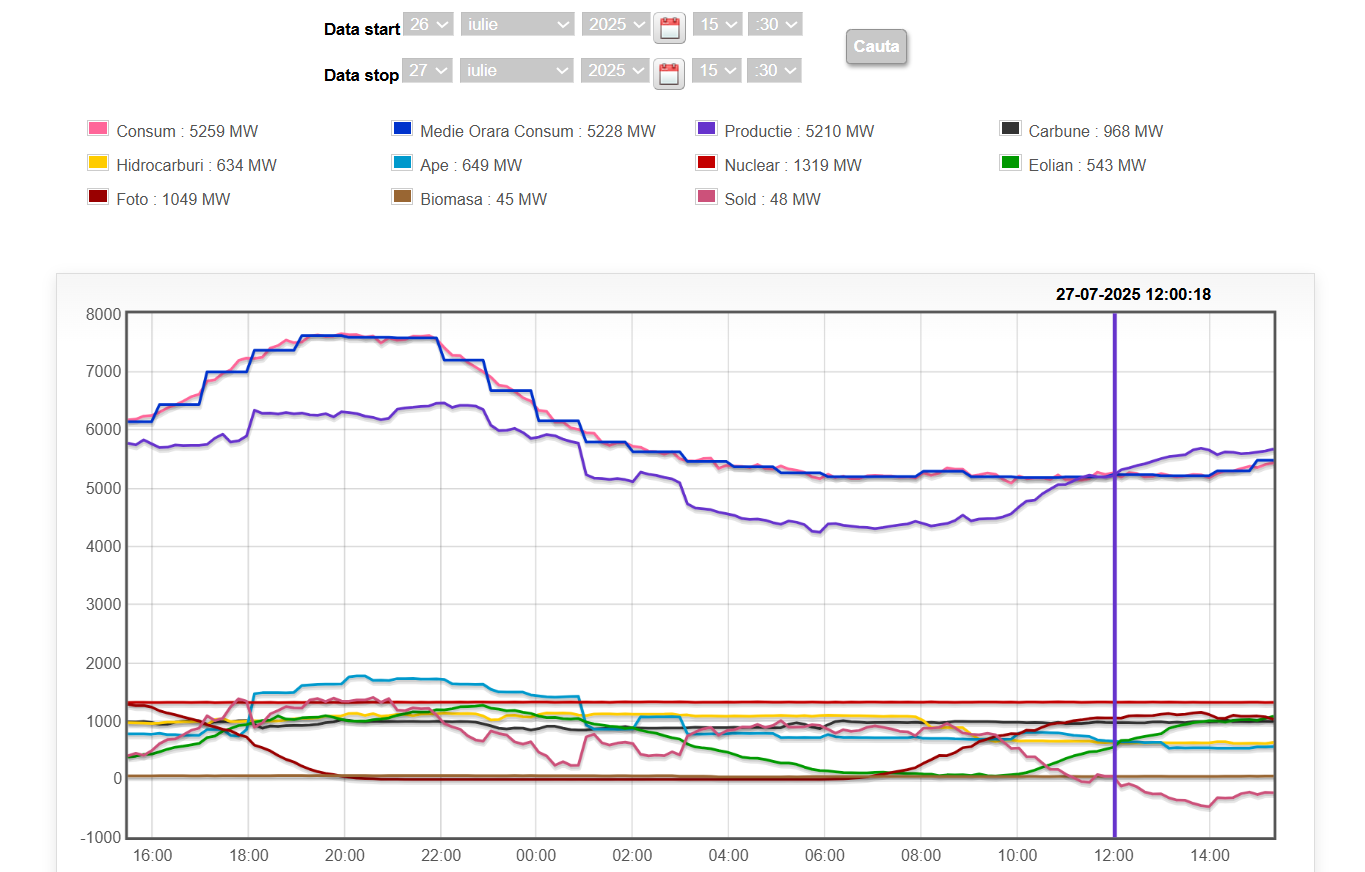
Task: Click the brown Biomasa legend swatch
Action: tap(402, 197)
